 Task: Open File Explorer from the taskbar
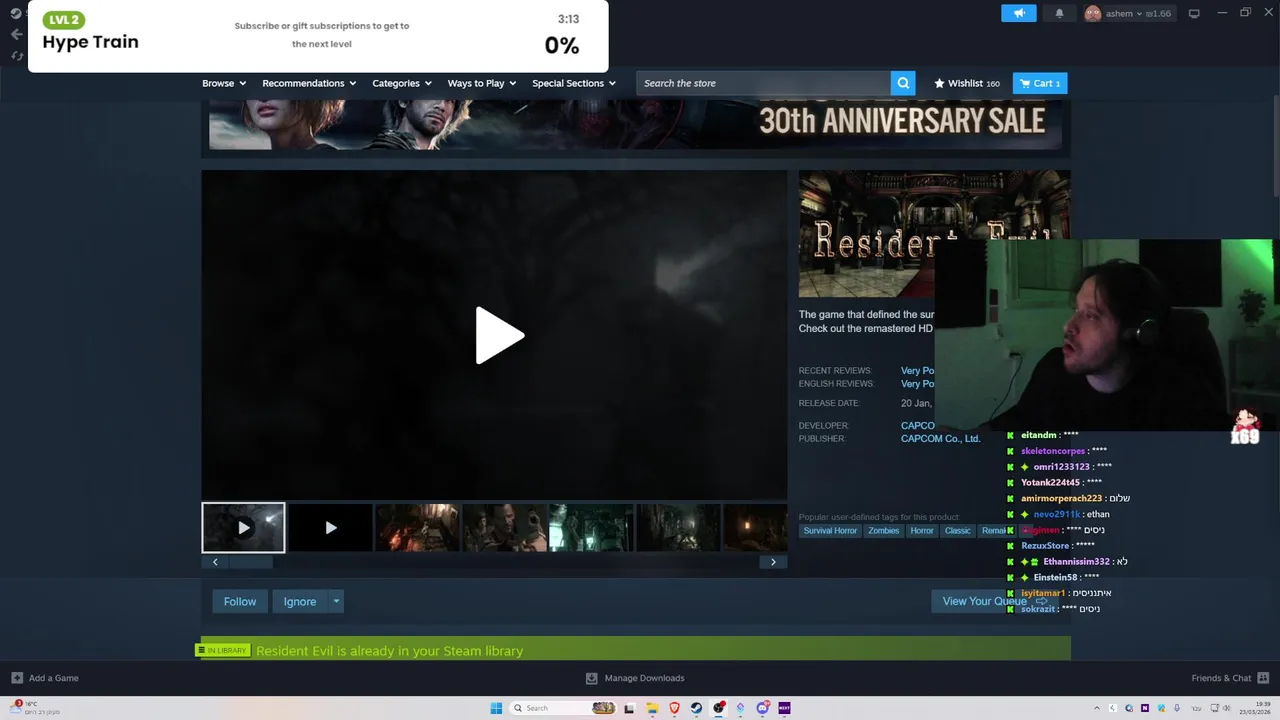point(652,708)
